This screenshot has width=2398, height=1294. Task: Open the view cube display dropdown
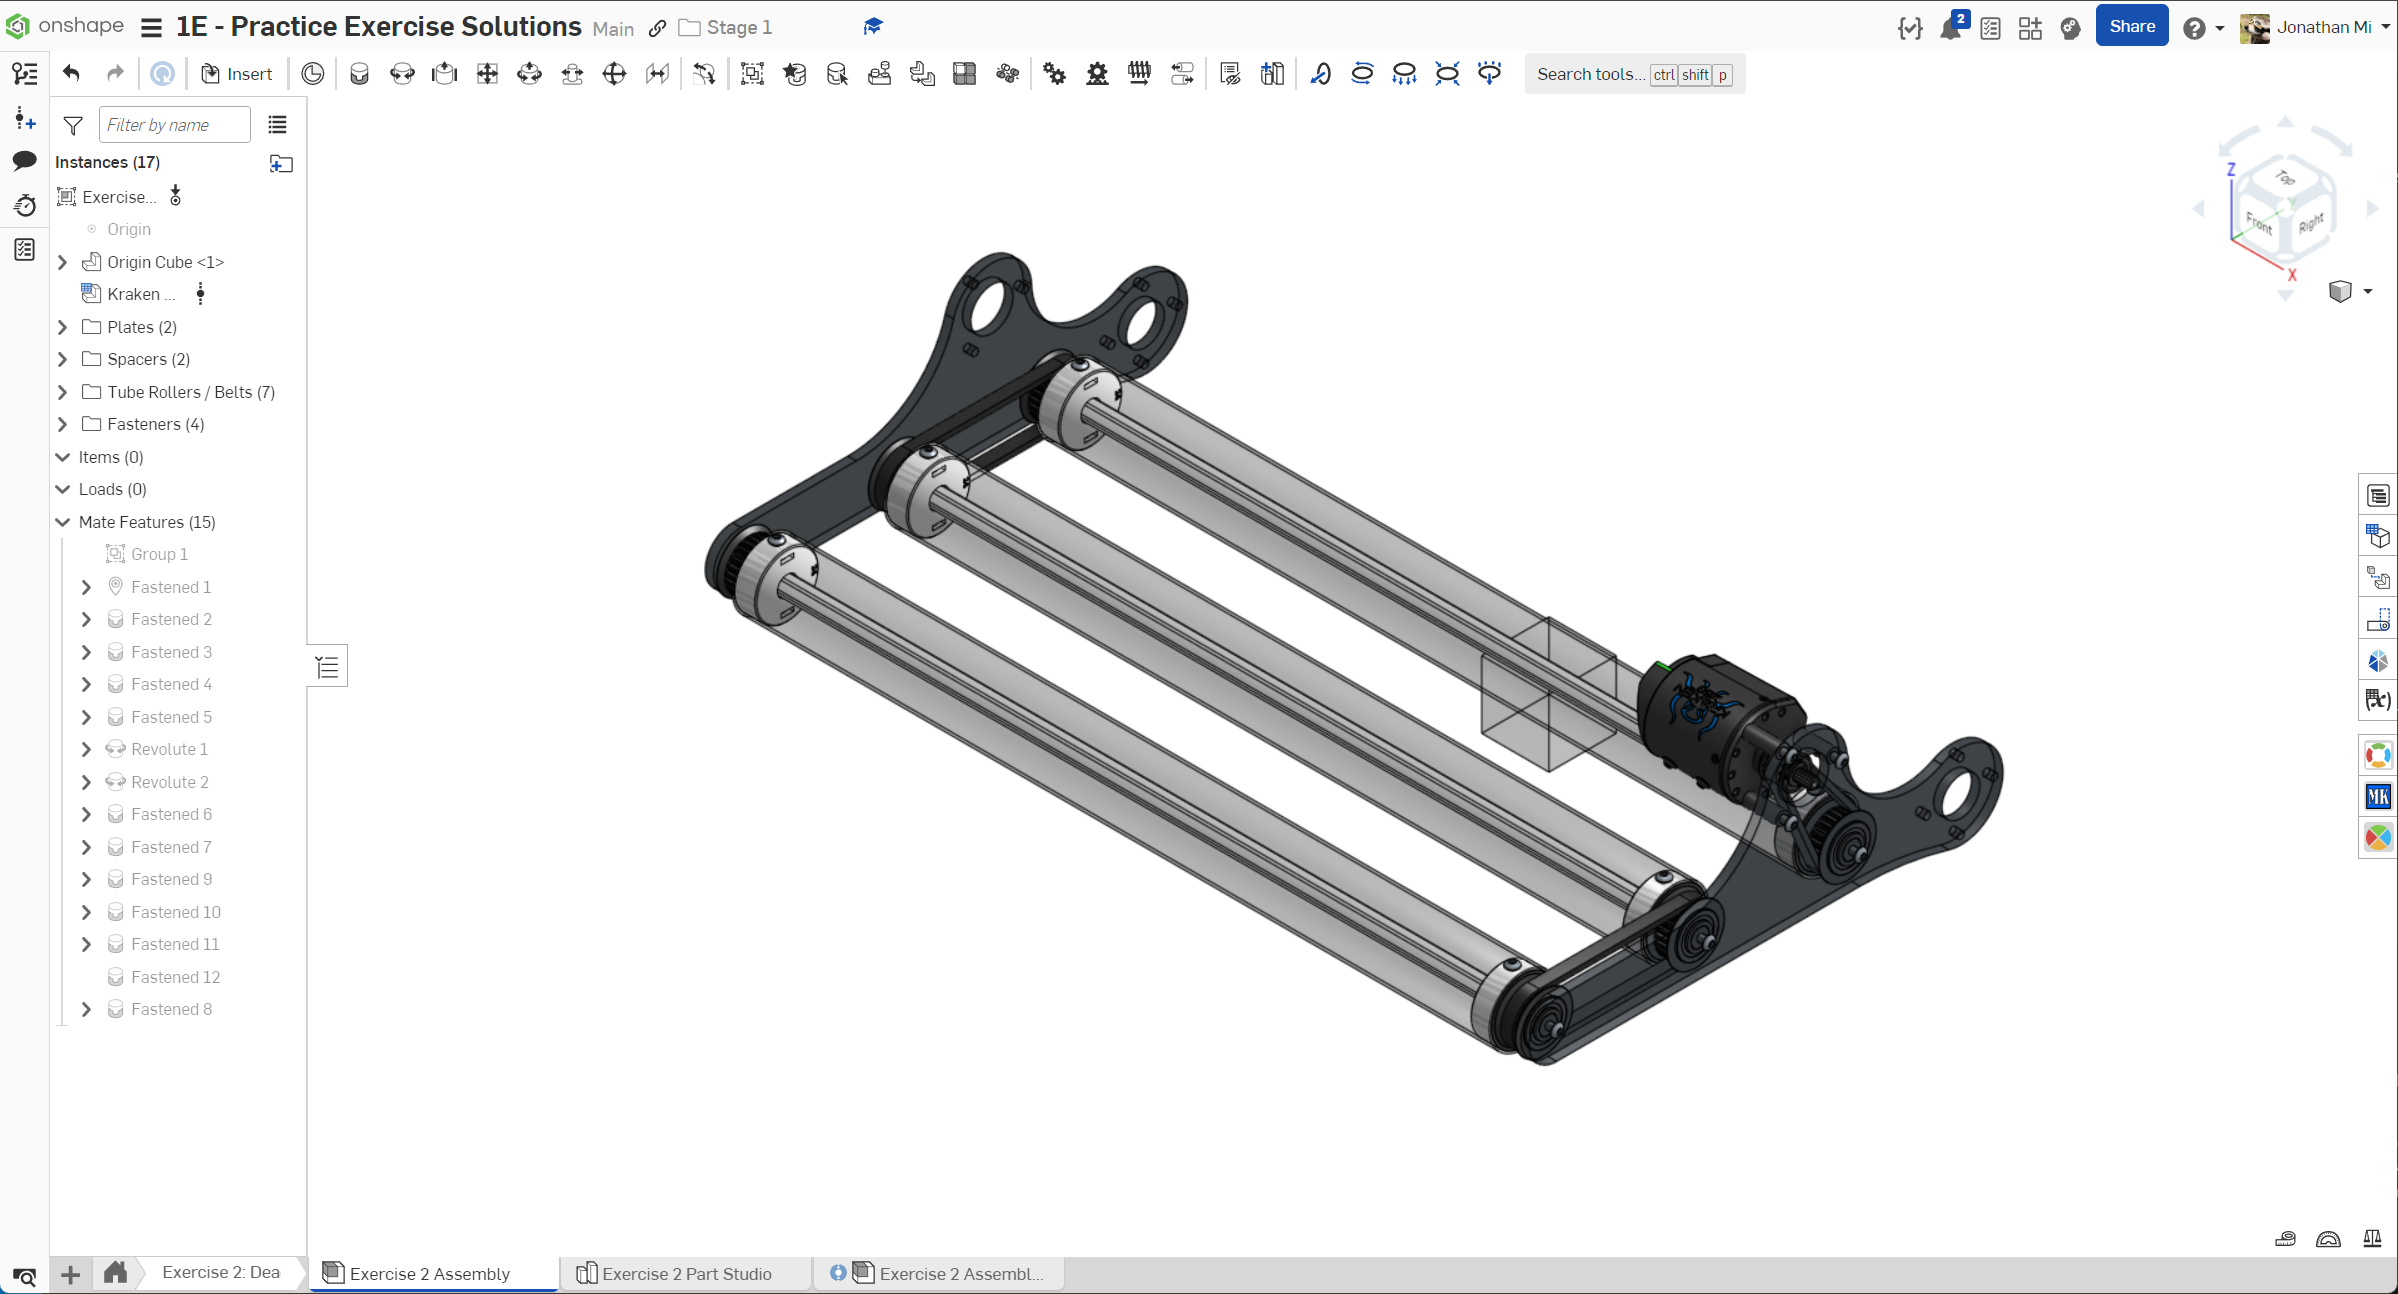tap(2368, 291)
